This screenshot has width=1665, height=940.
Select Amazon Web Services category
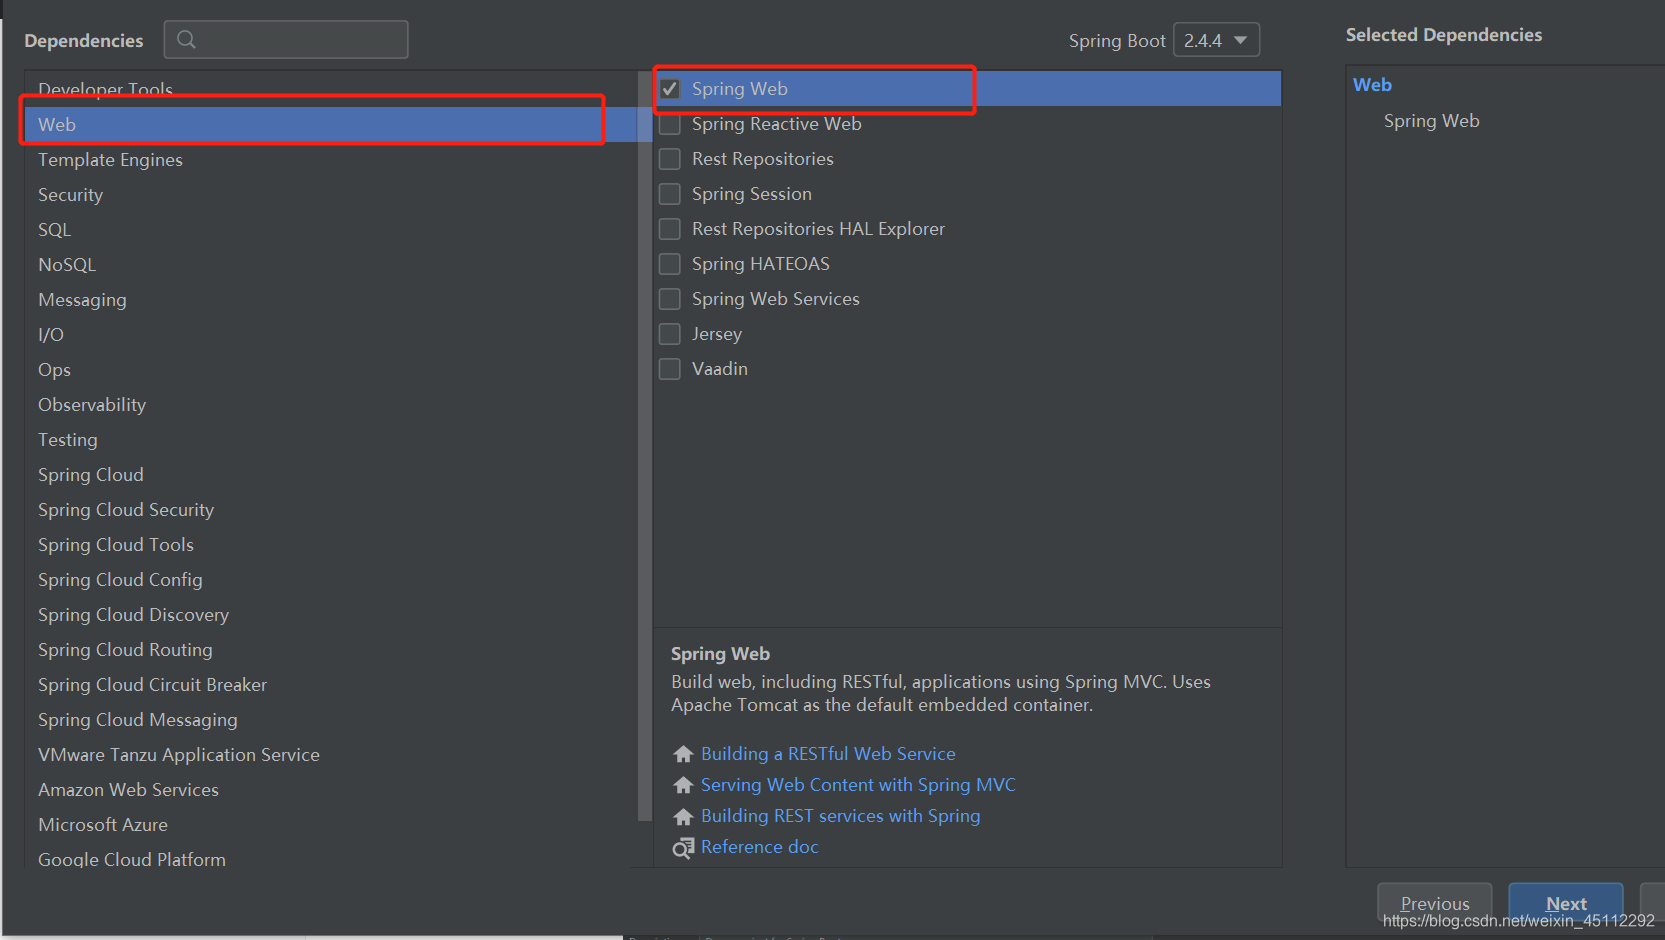(x=331, y=790)
